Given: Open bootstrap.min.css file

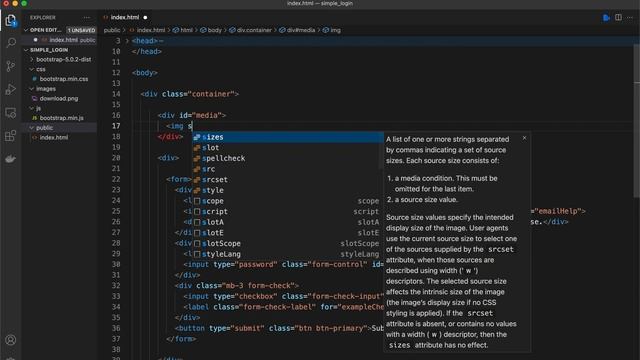Looking at the screenshot, I should tap(64, 79).
